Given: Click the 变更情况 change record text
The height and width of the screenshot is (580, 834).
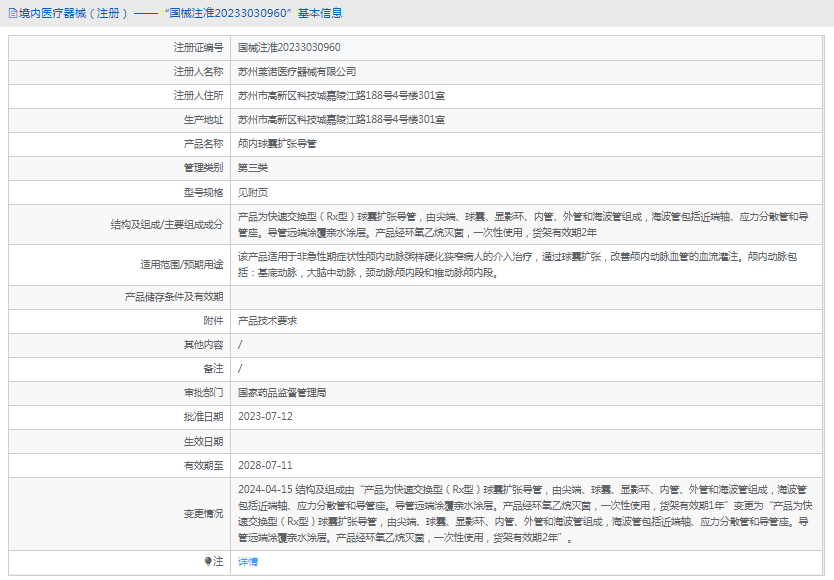Looking at the screenshot, I should 526,513.
